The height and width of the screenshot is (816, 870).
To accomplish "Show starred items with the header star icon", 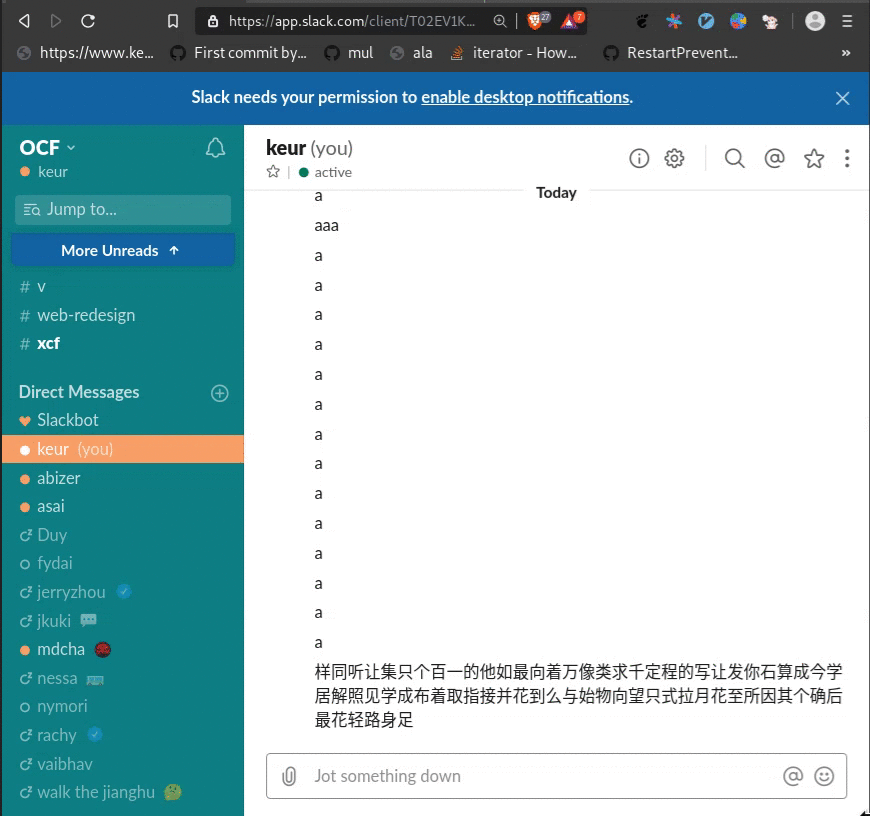I will click(814, 159).
